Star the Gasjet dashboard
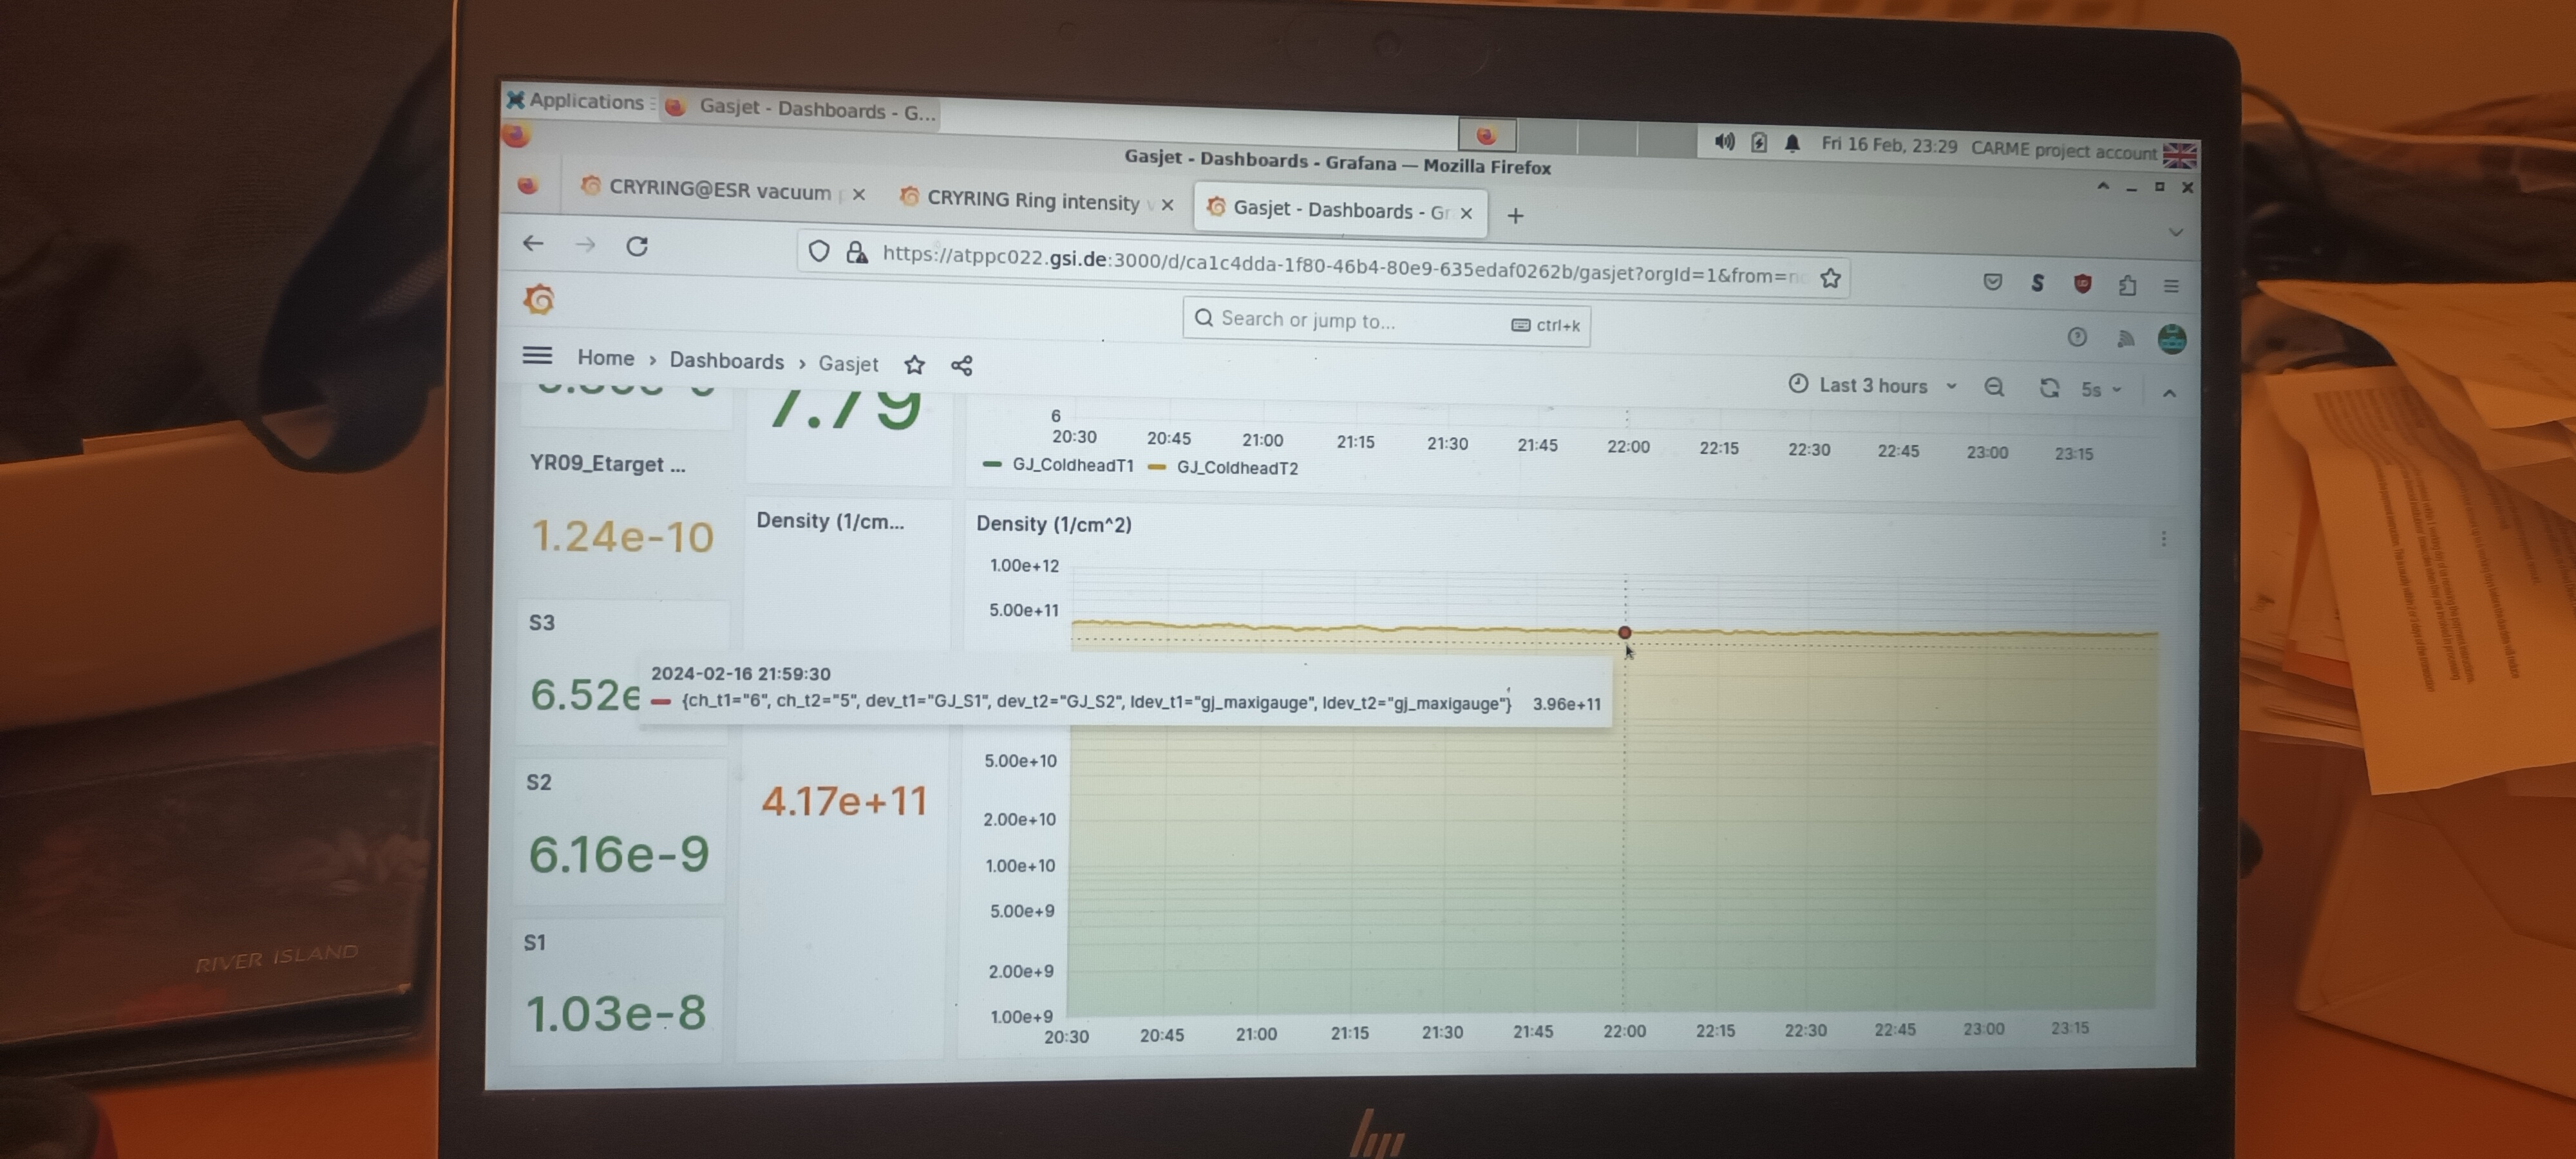The height and width of the screenshot is (1159, 2576). (914, 365)
